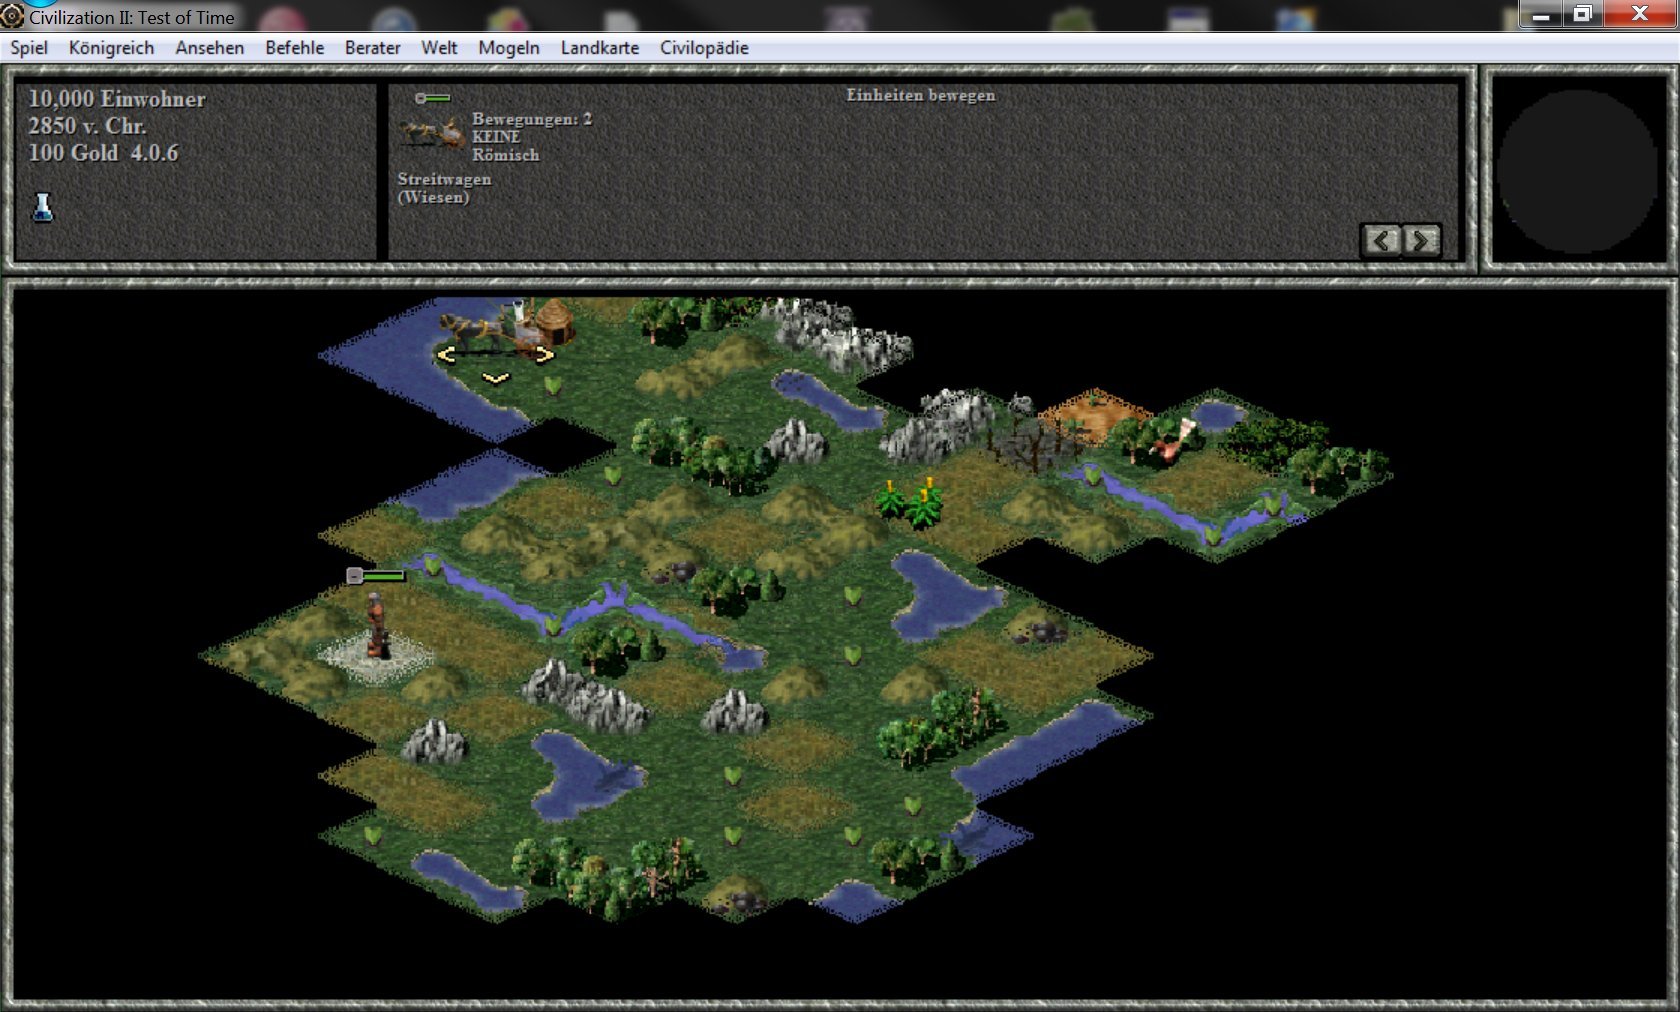1680x1012 pixels.
Task: Open the Befehle menu
Action: point(294,48)
